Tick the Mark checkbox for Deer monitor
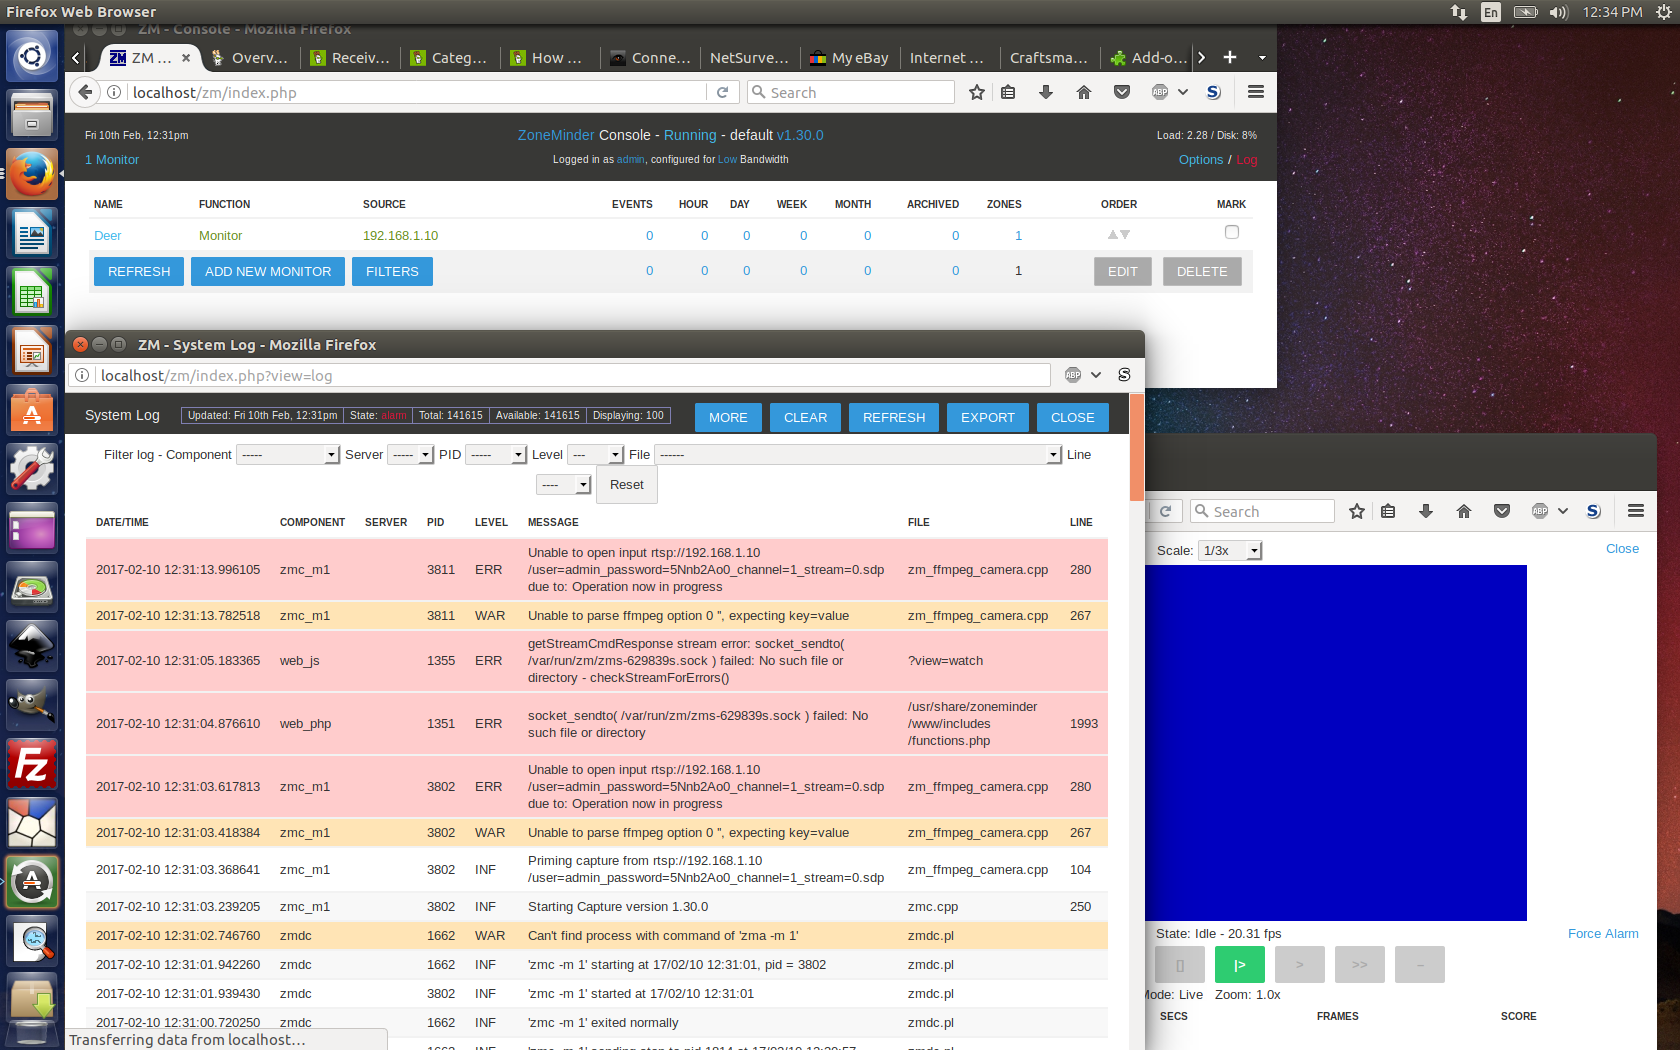The width and height of the screenshot is (1680, 1050). coord(1232,232)
